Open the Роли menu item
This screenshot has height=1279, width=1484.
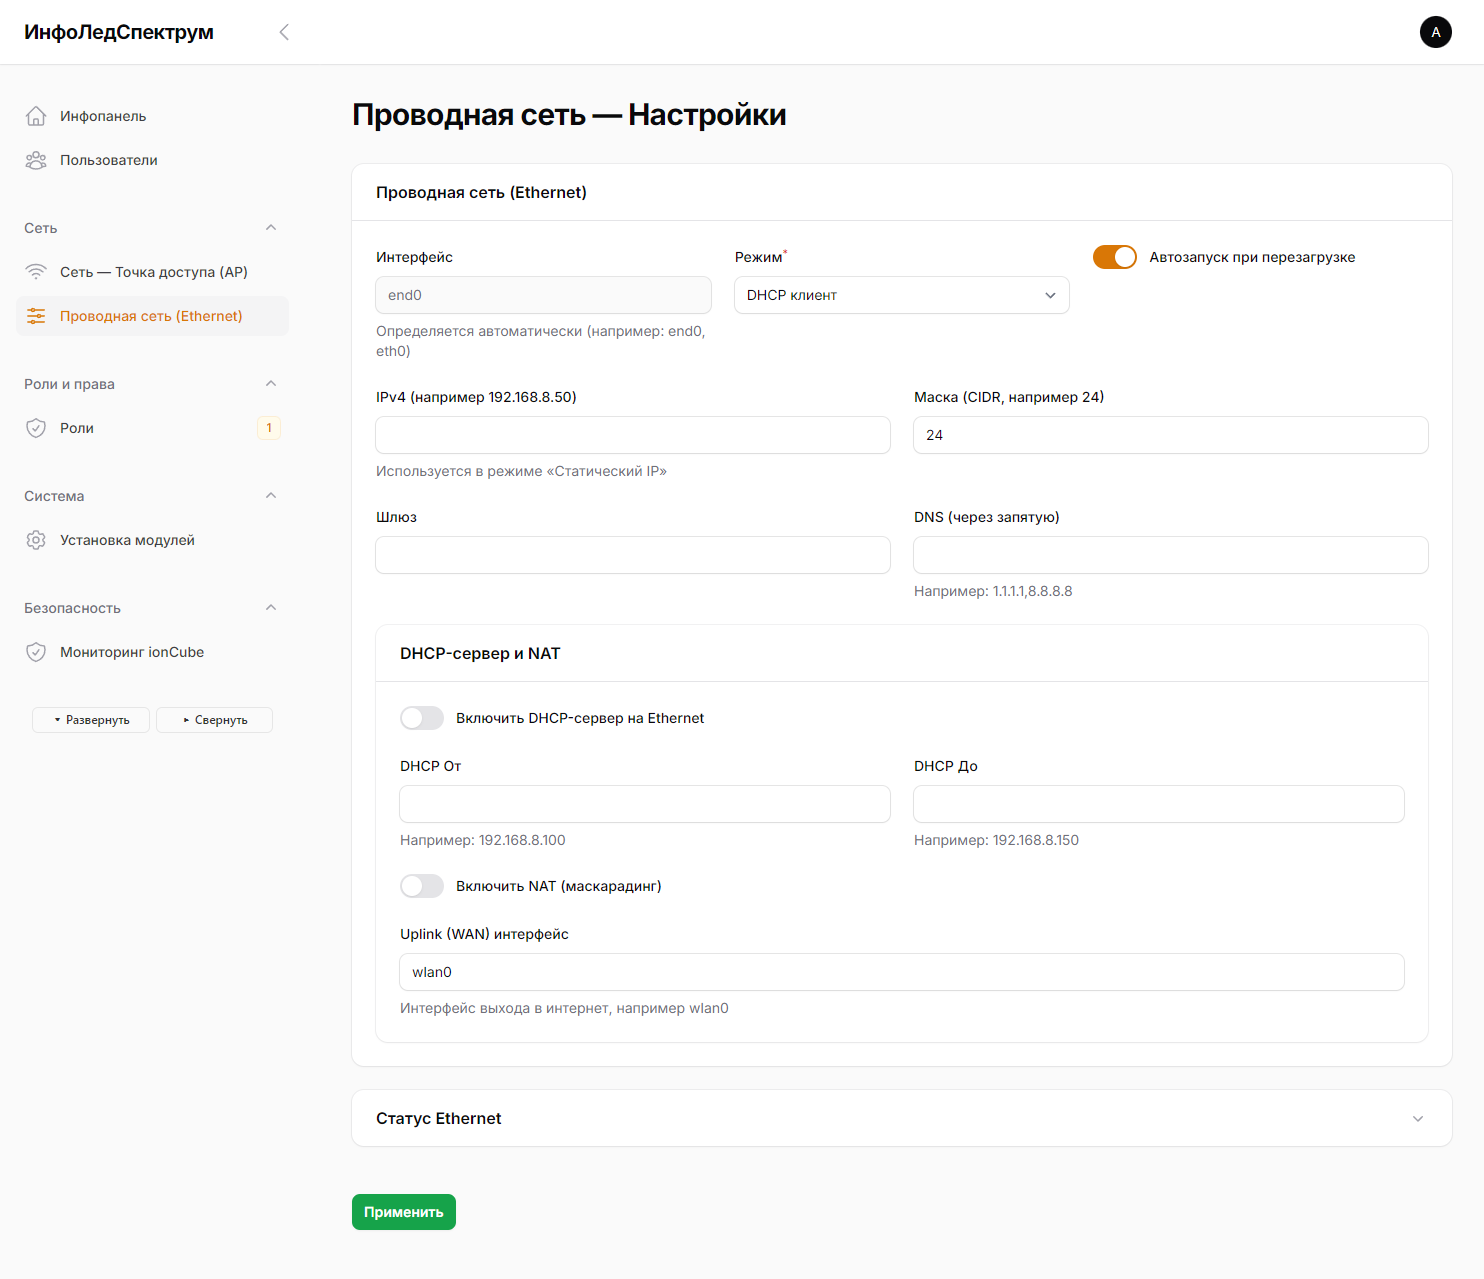click(x=77, y=428)
